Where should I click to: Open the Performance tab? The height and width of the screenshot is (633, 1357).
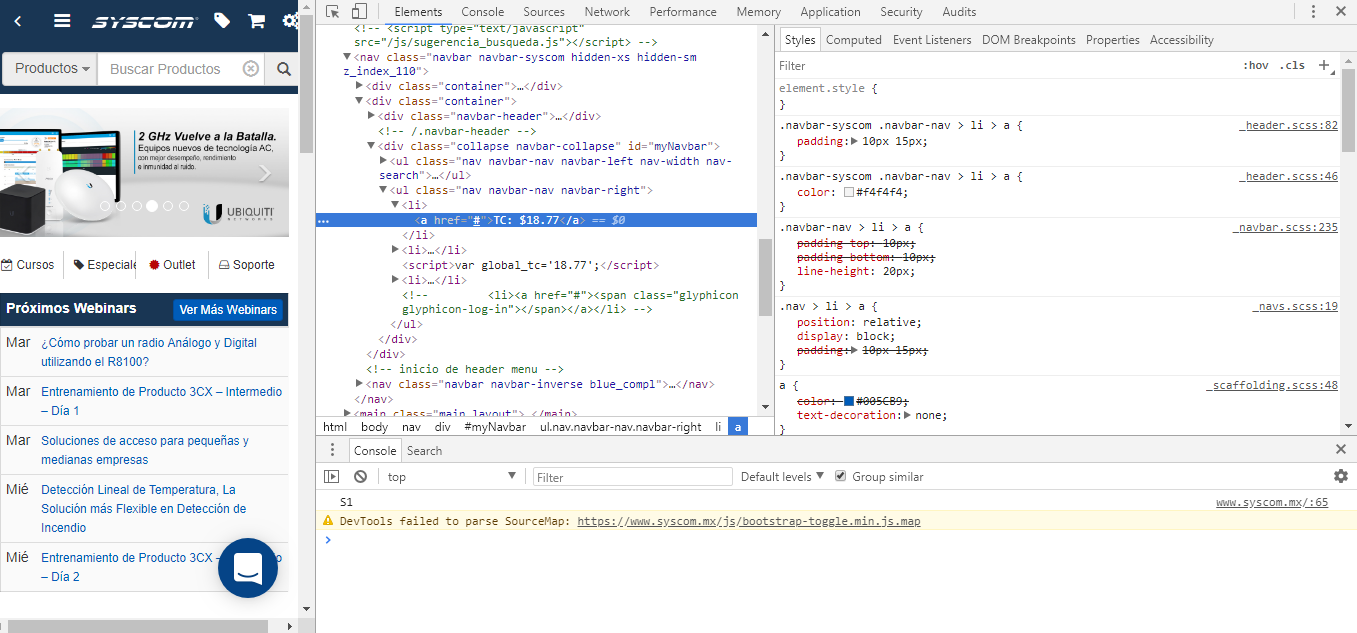[683, 12]
